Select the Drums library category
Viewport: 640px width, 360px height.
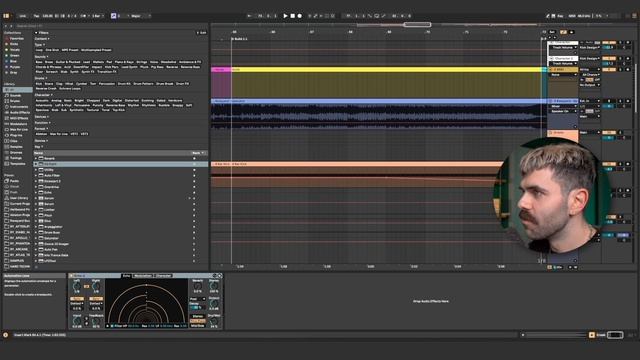coord(15,101)
